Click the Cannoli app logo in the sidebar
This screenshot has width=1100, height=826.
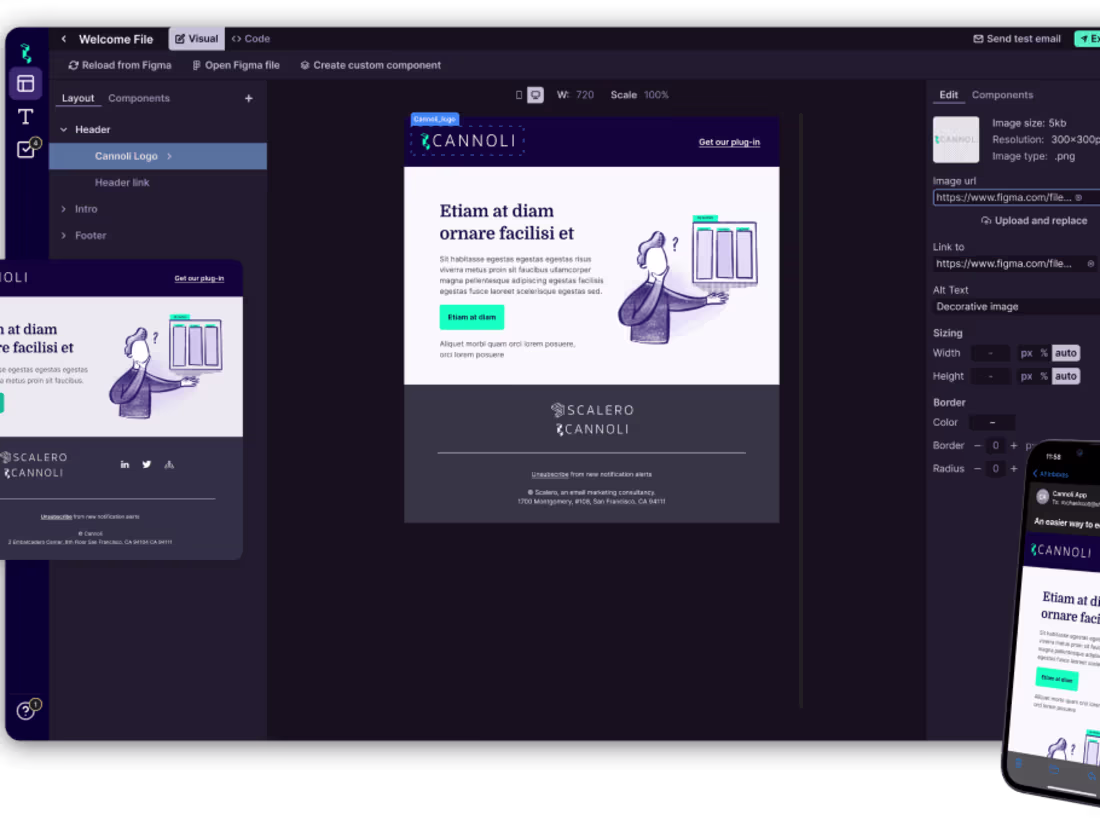pyautogui.click(x=26, y=53)
